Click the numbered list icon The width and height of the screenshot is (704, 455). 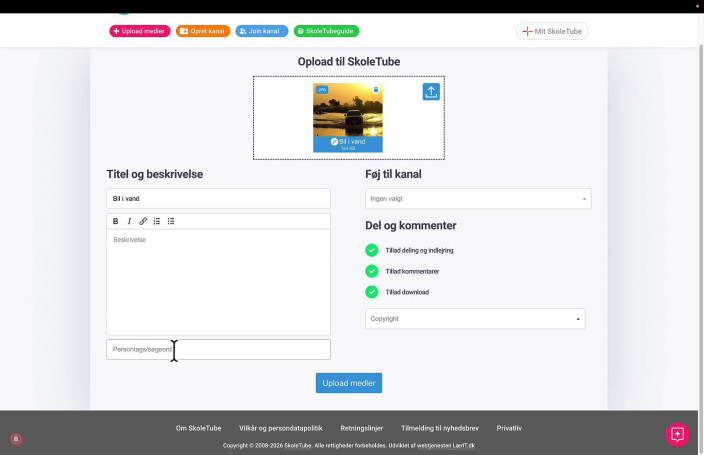pyautogui.click(x=157, y=221)
